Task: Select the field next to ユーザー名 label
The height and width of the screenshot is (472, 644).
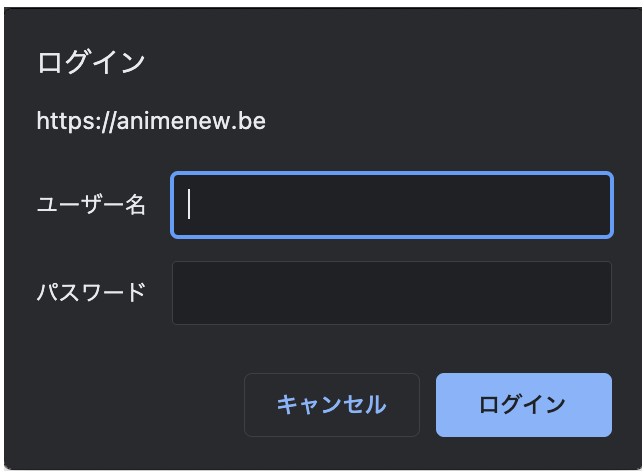Action: (392, 205)
